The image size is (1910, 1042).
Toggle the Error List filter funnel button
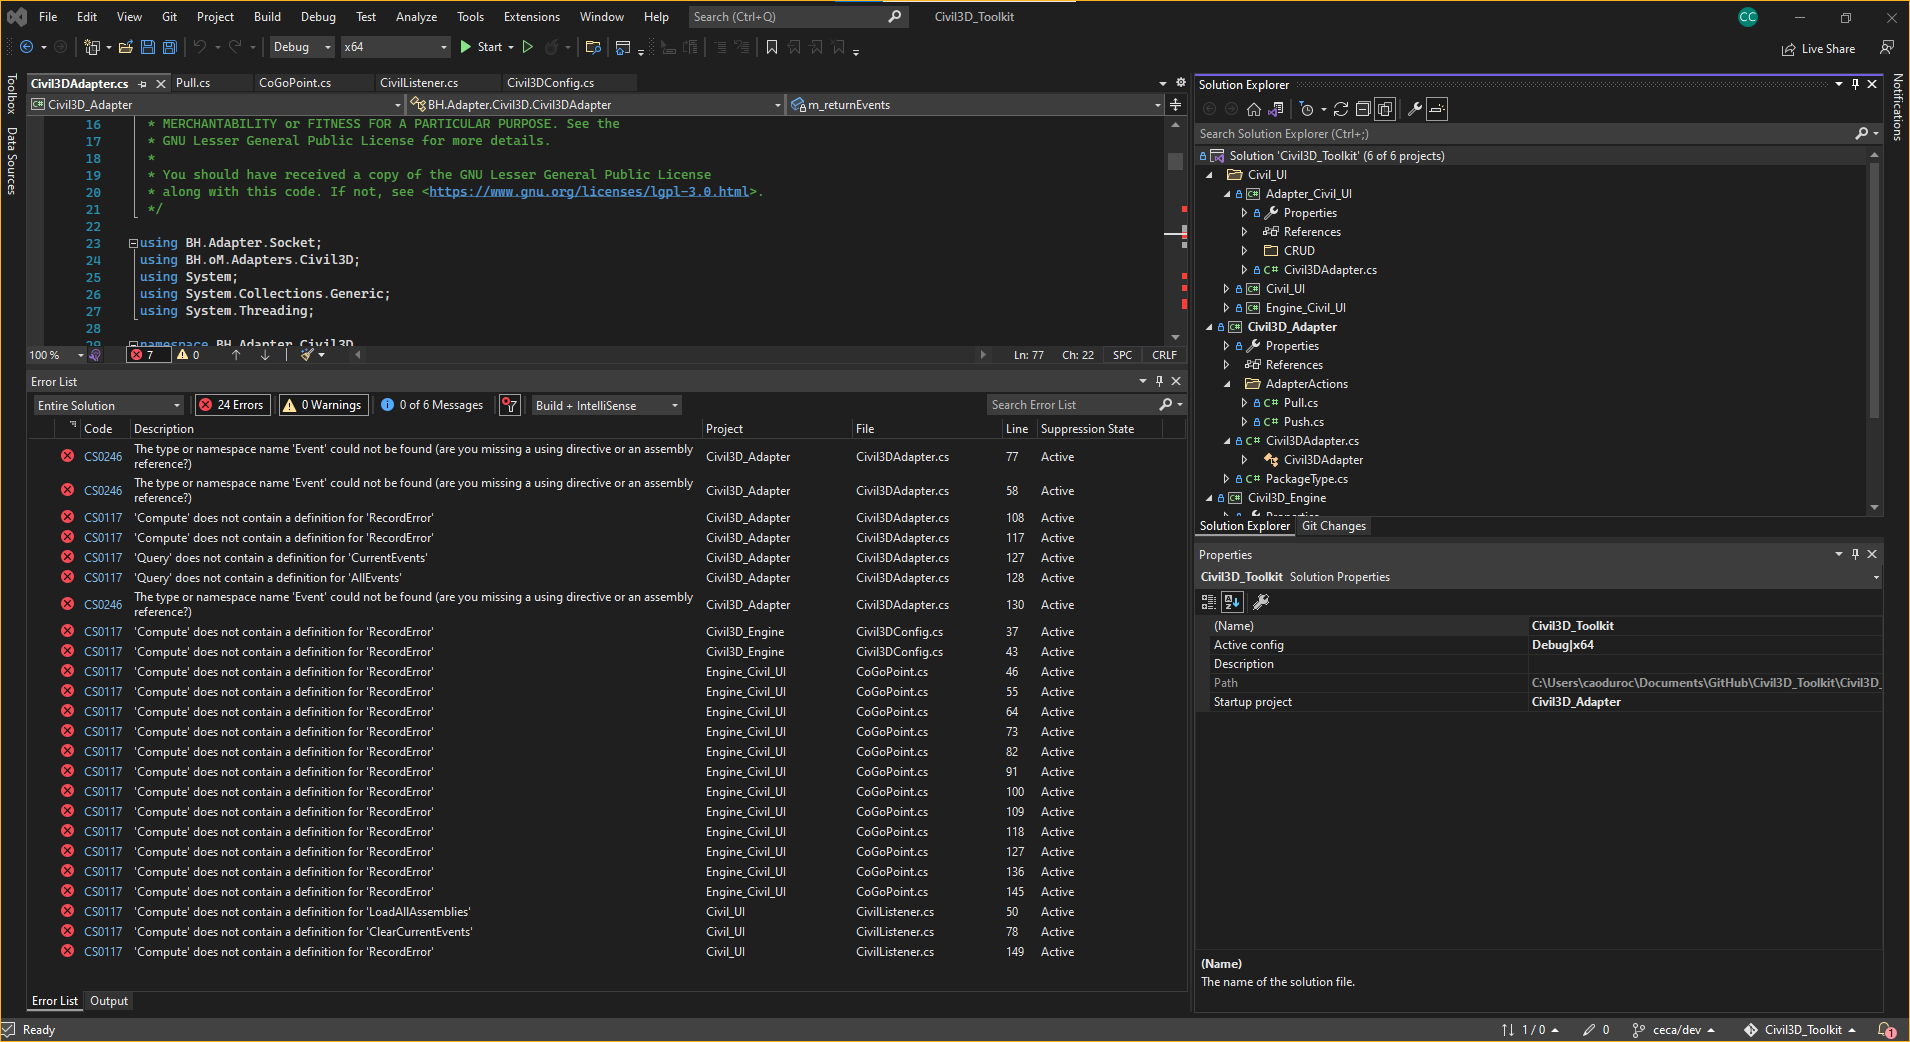[x=510, y=405]
